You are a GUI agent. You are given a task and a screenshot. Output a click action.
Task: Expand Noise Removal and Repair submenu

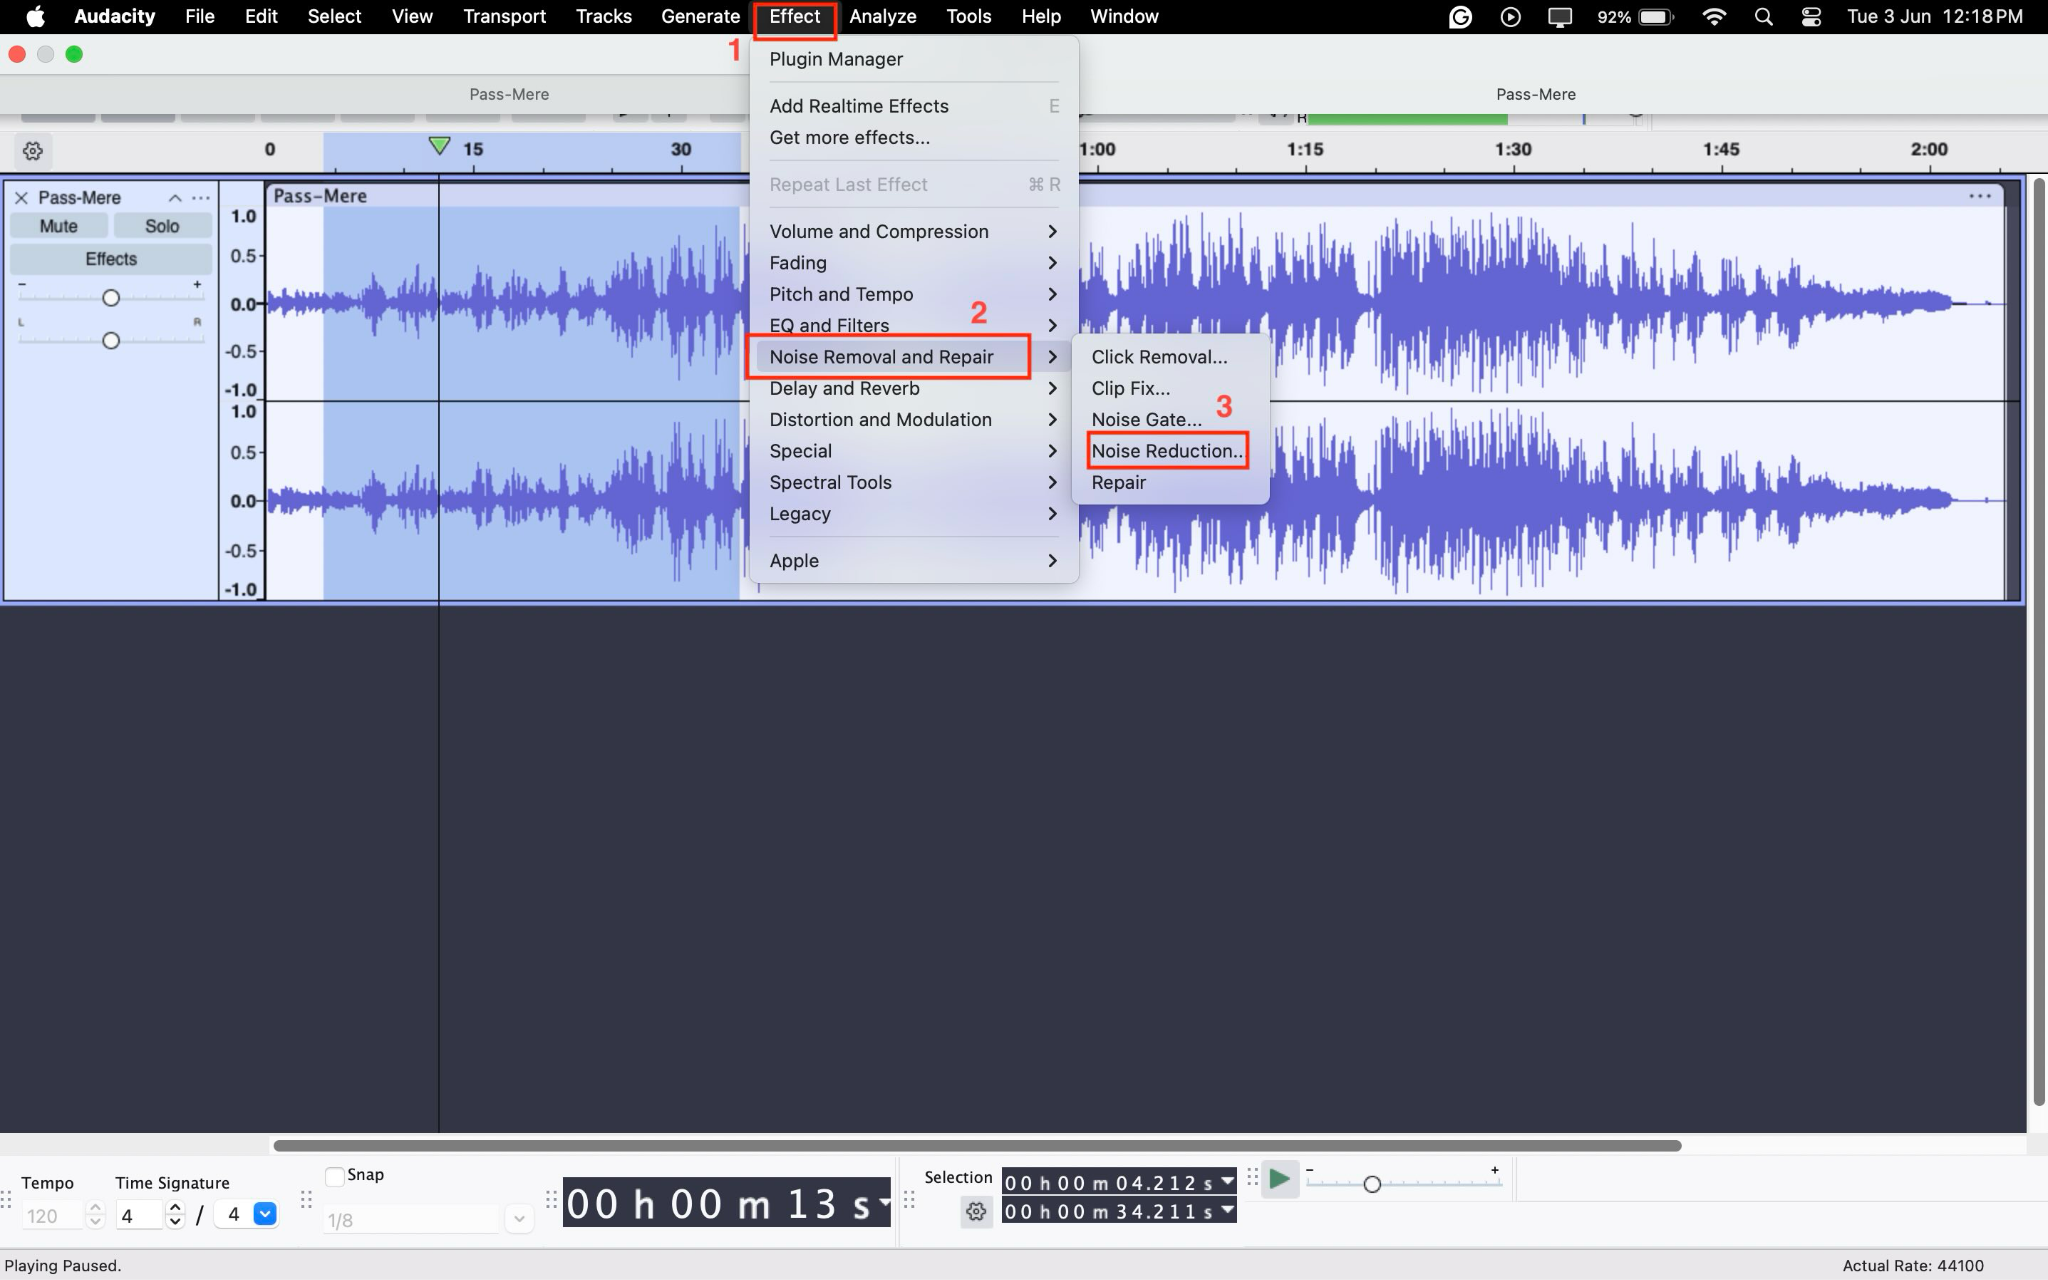tap(913, 357)
